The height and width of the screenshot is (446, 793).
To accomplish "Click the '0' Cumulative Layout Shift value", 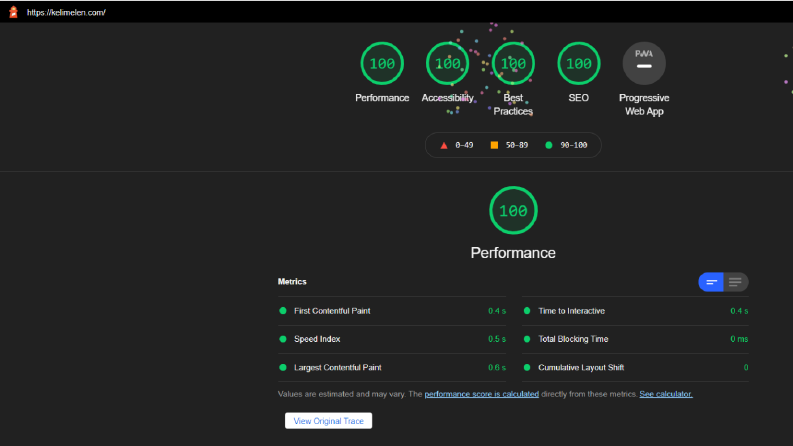I will tap(746, 368).
